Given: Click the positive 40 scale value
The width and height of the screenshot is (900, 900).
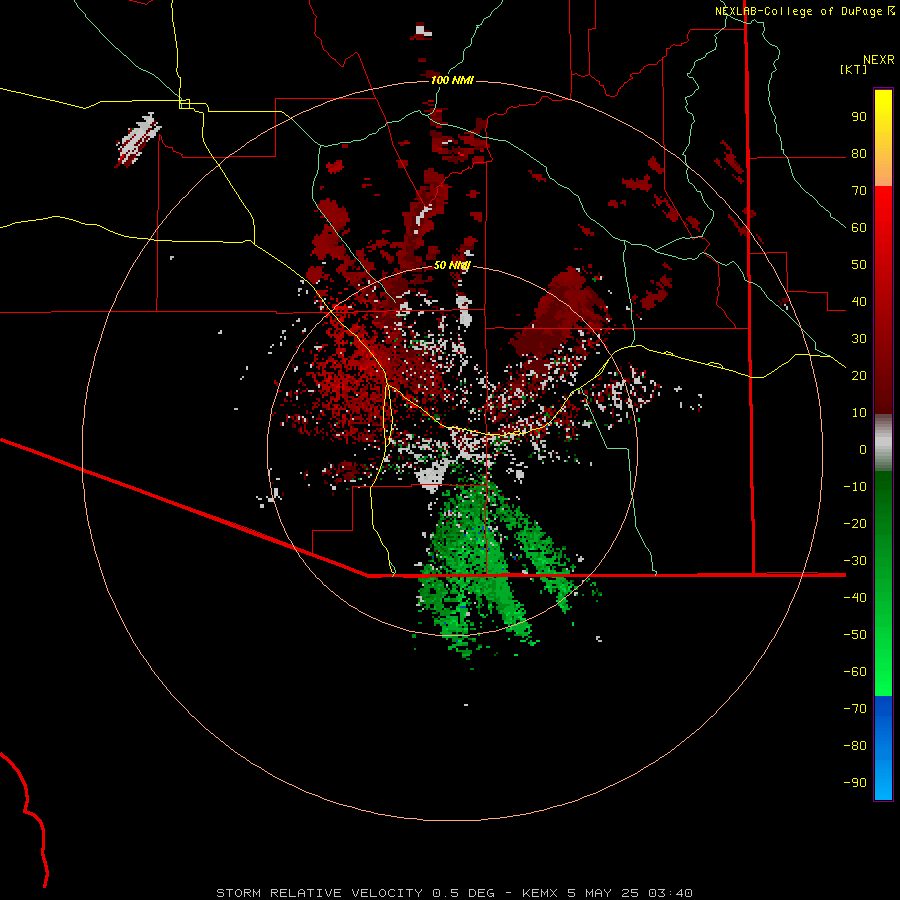Looking at the screenshot, I should pos(859,301).
